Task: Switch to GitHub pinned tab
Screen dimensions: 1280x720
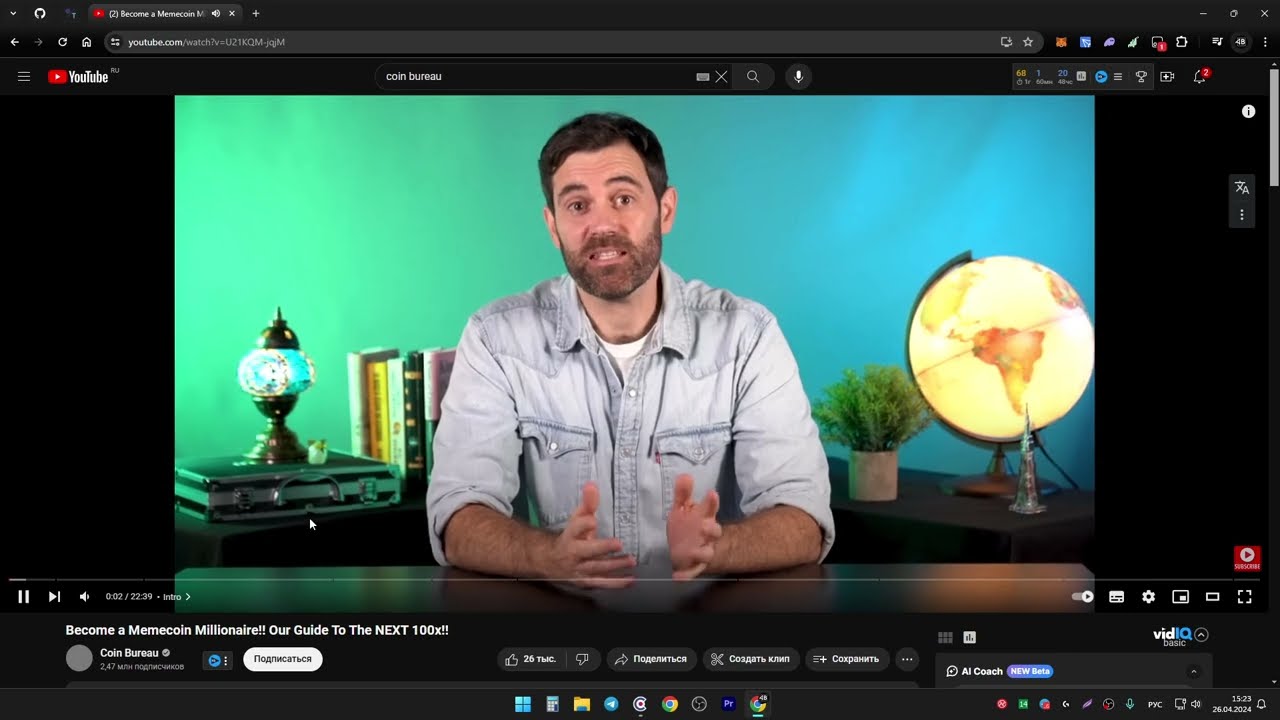Action: (40, 14)
